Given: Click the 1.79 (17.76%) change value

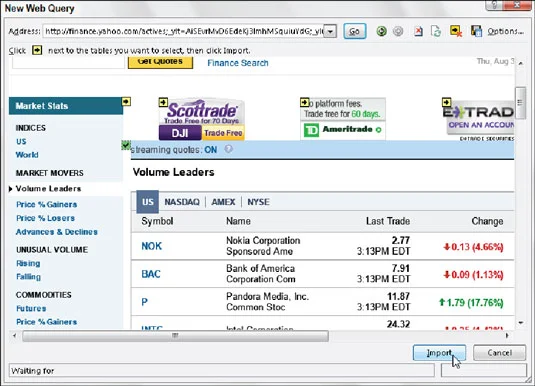Looking at the screenshot, I should coord(471,303).
